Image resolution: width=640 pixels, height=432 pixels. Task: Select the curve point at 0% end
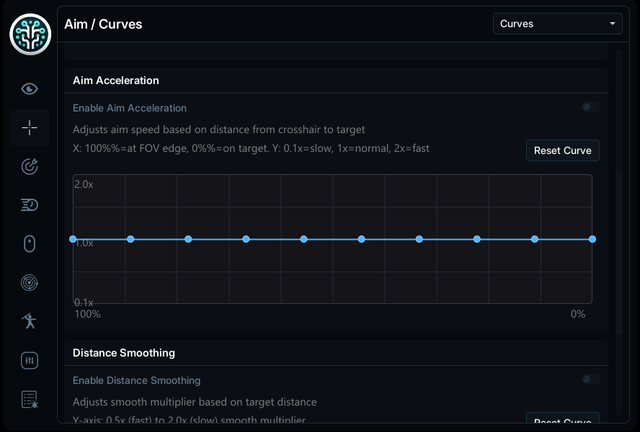[x=592, y=239]
